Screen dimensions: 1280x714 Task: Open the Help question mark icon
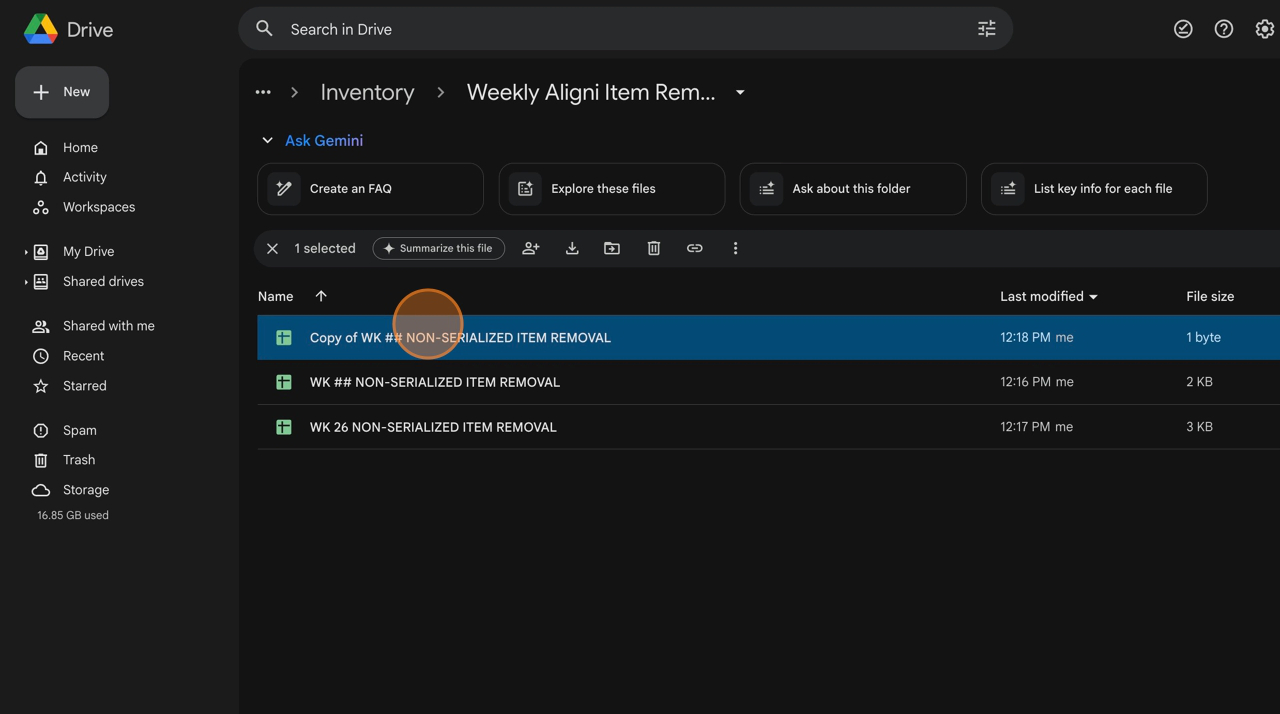click(1223, 29)
